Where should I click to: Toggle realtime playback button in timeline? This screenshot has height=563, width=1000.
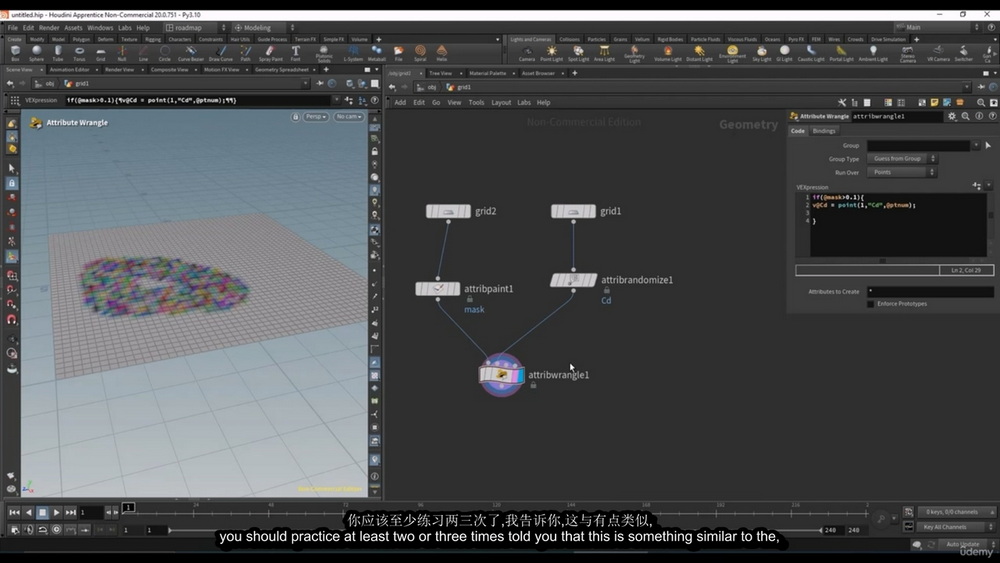click(56, 529)
